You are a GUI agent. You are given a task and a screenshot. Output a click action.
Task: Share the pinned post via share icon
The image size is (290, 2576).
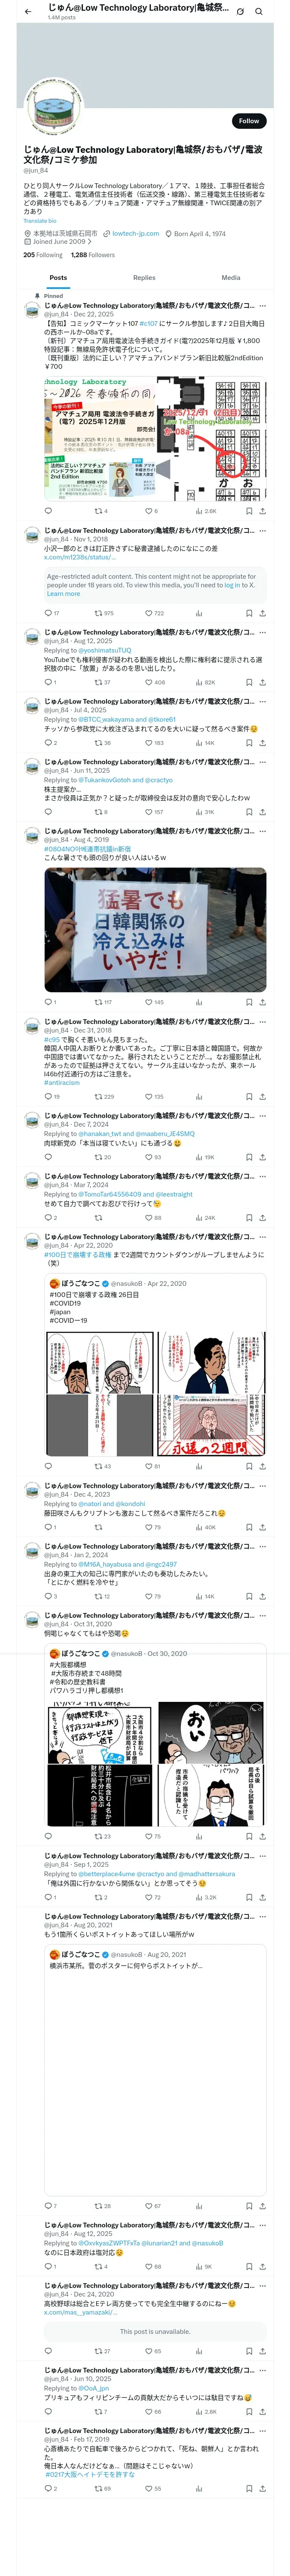[262, 511]
